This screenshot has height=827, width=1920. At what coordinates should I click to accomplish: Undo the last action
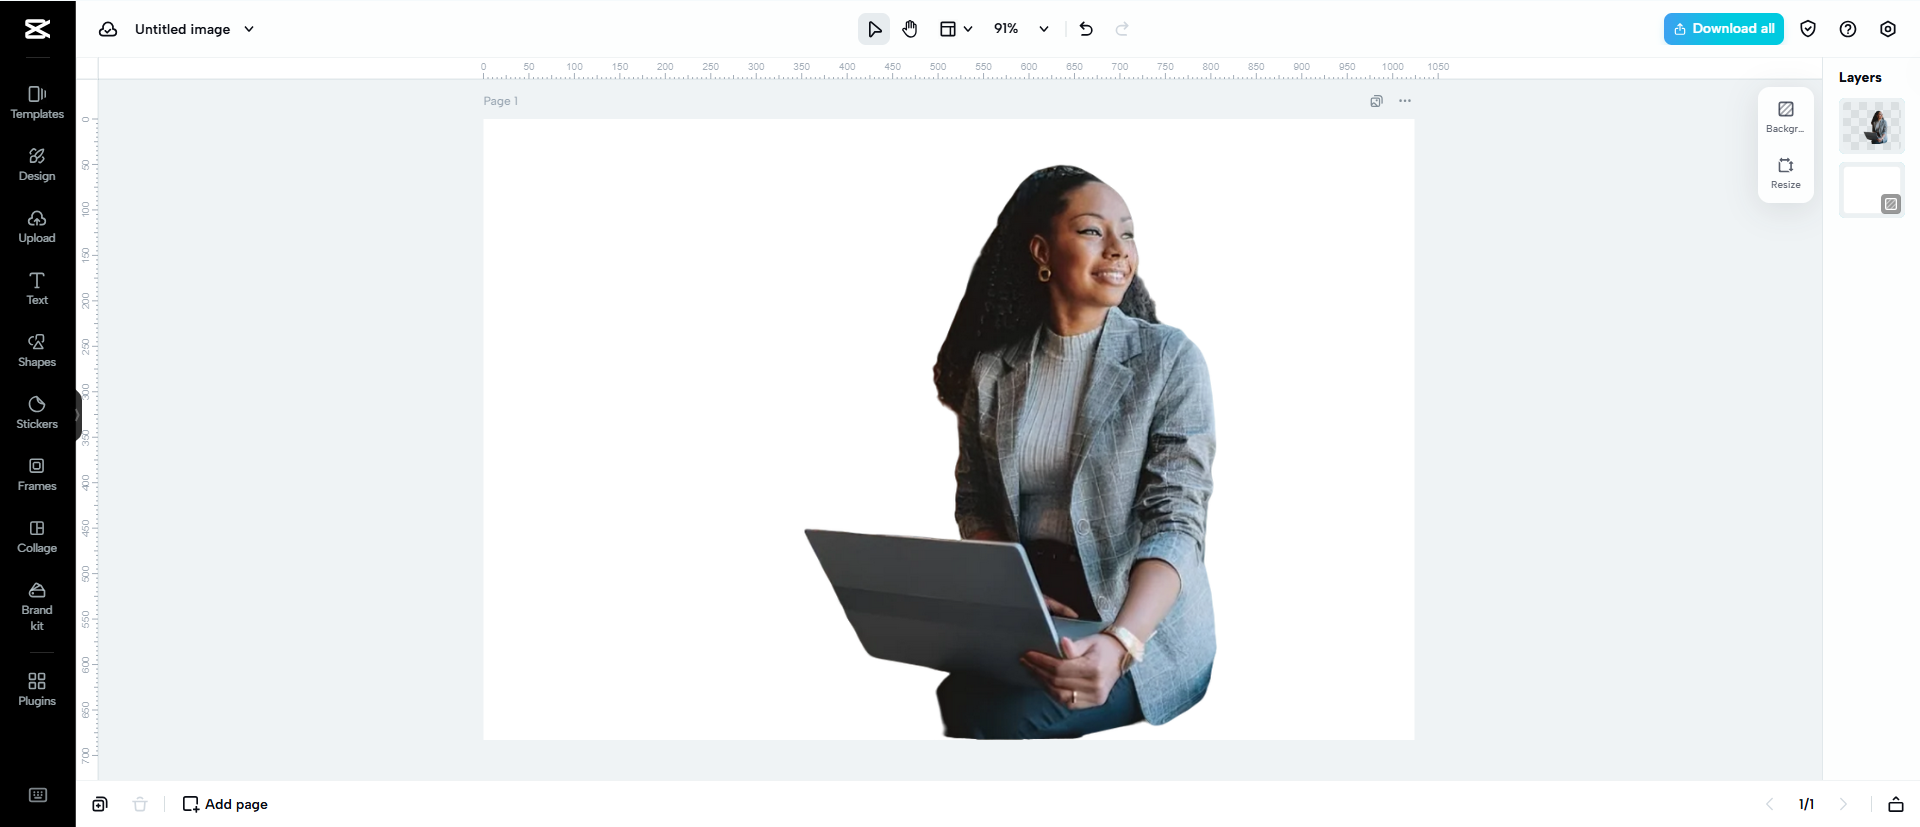pos(1086,29)
